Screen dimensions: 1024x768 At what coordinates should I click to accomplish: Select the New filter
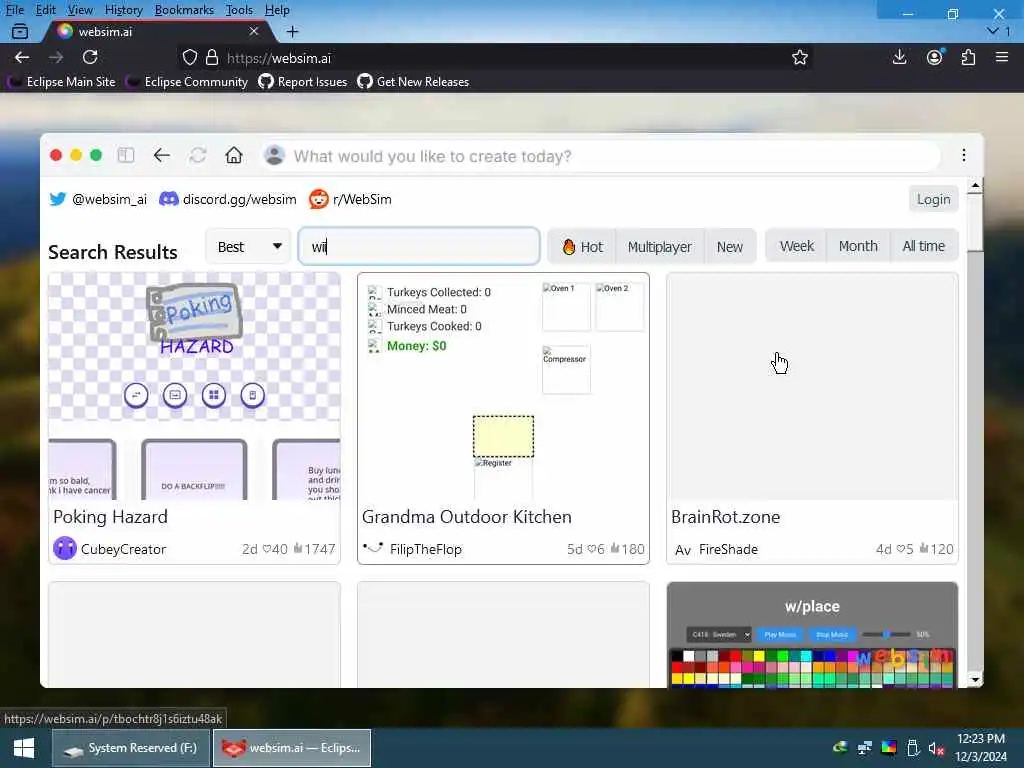point(729,247)
